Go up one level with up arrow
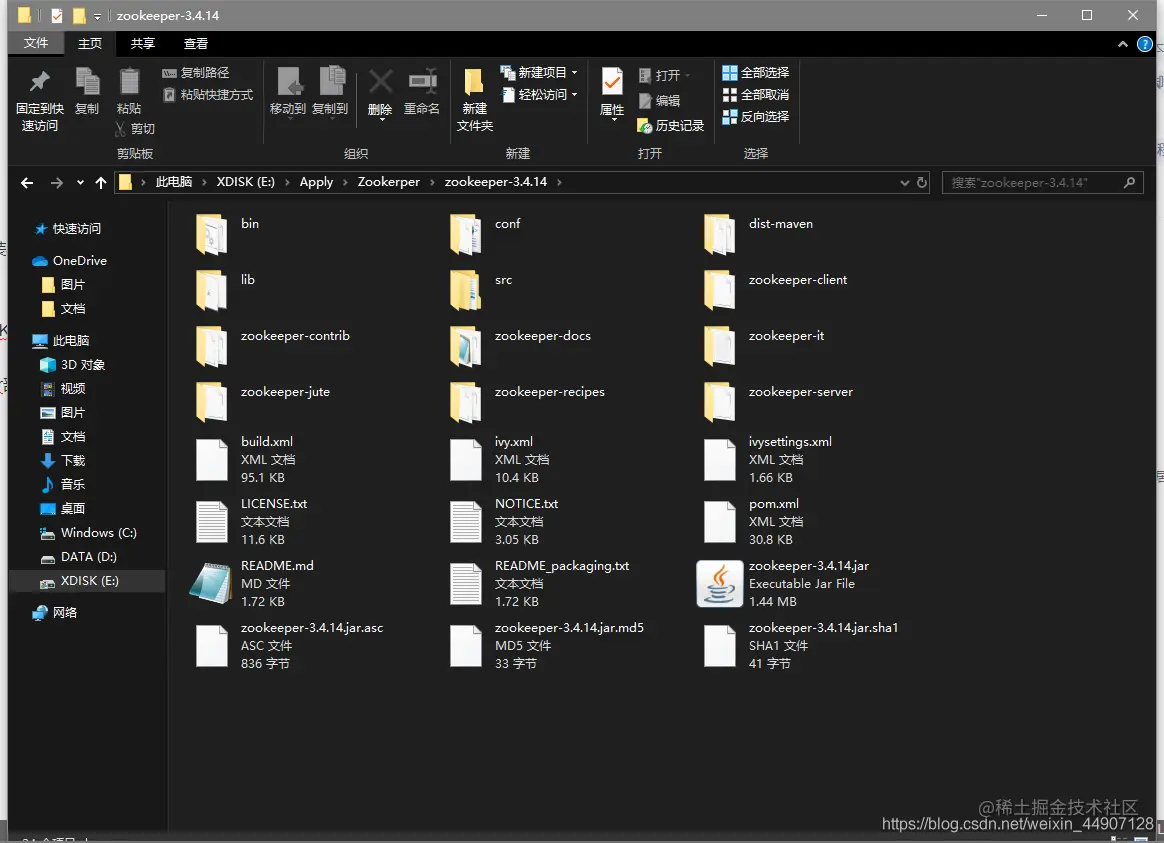This screenshot has width=1164, height=843. tap(101, 183)
